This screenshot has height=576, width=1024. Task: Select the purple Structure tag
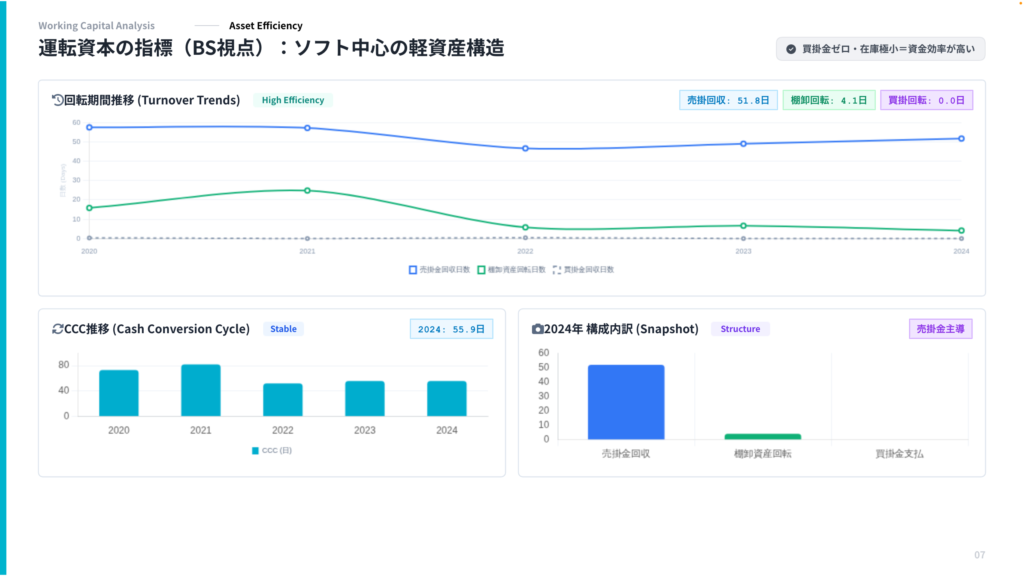tap(740, 329)
